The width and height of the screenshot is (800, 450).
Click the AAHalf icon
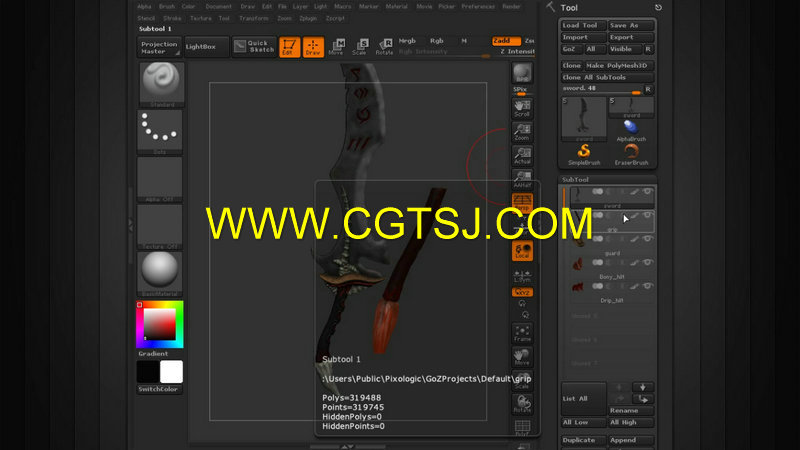522,179
